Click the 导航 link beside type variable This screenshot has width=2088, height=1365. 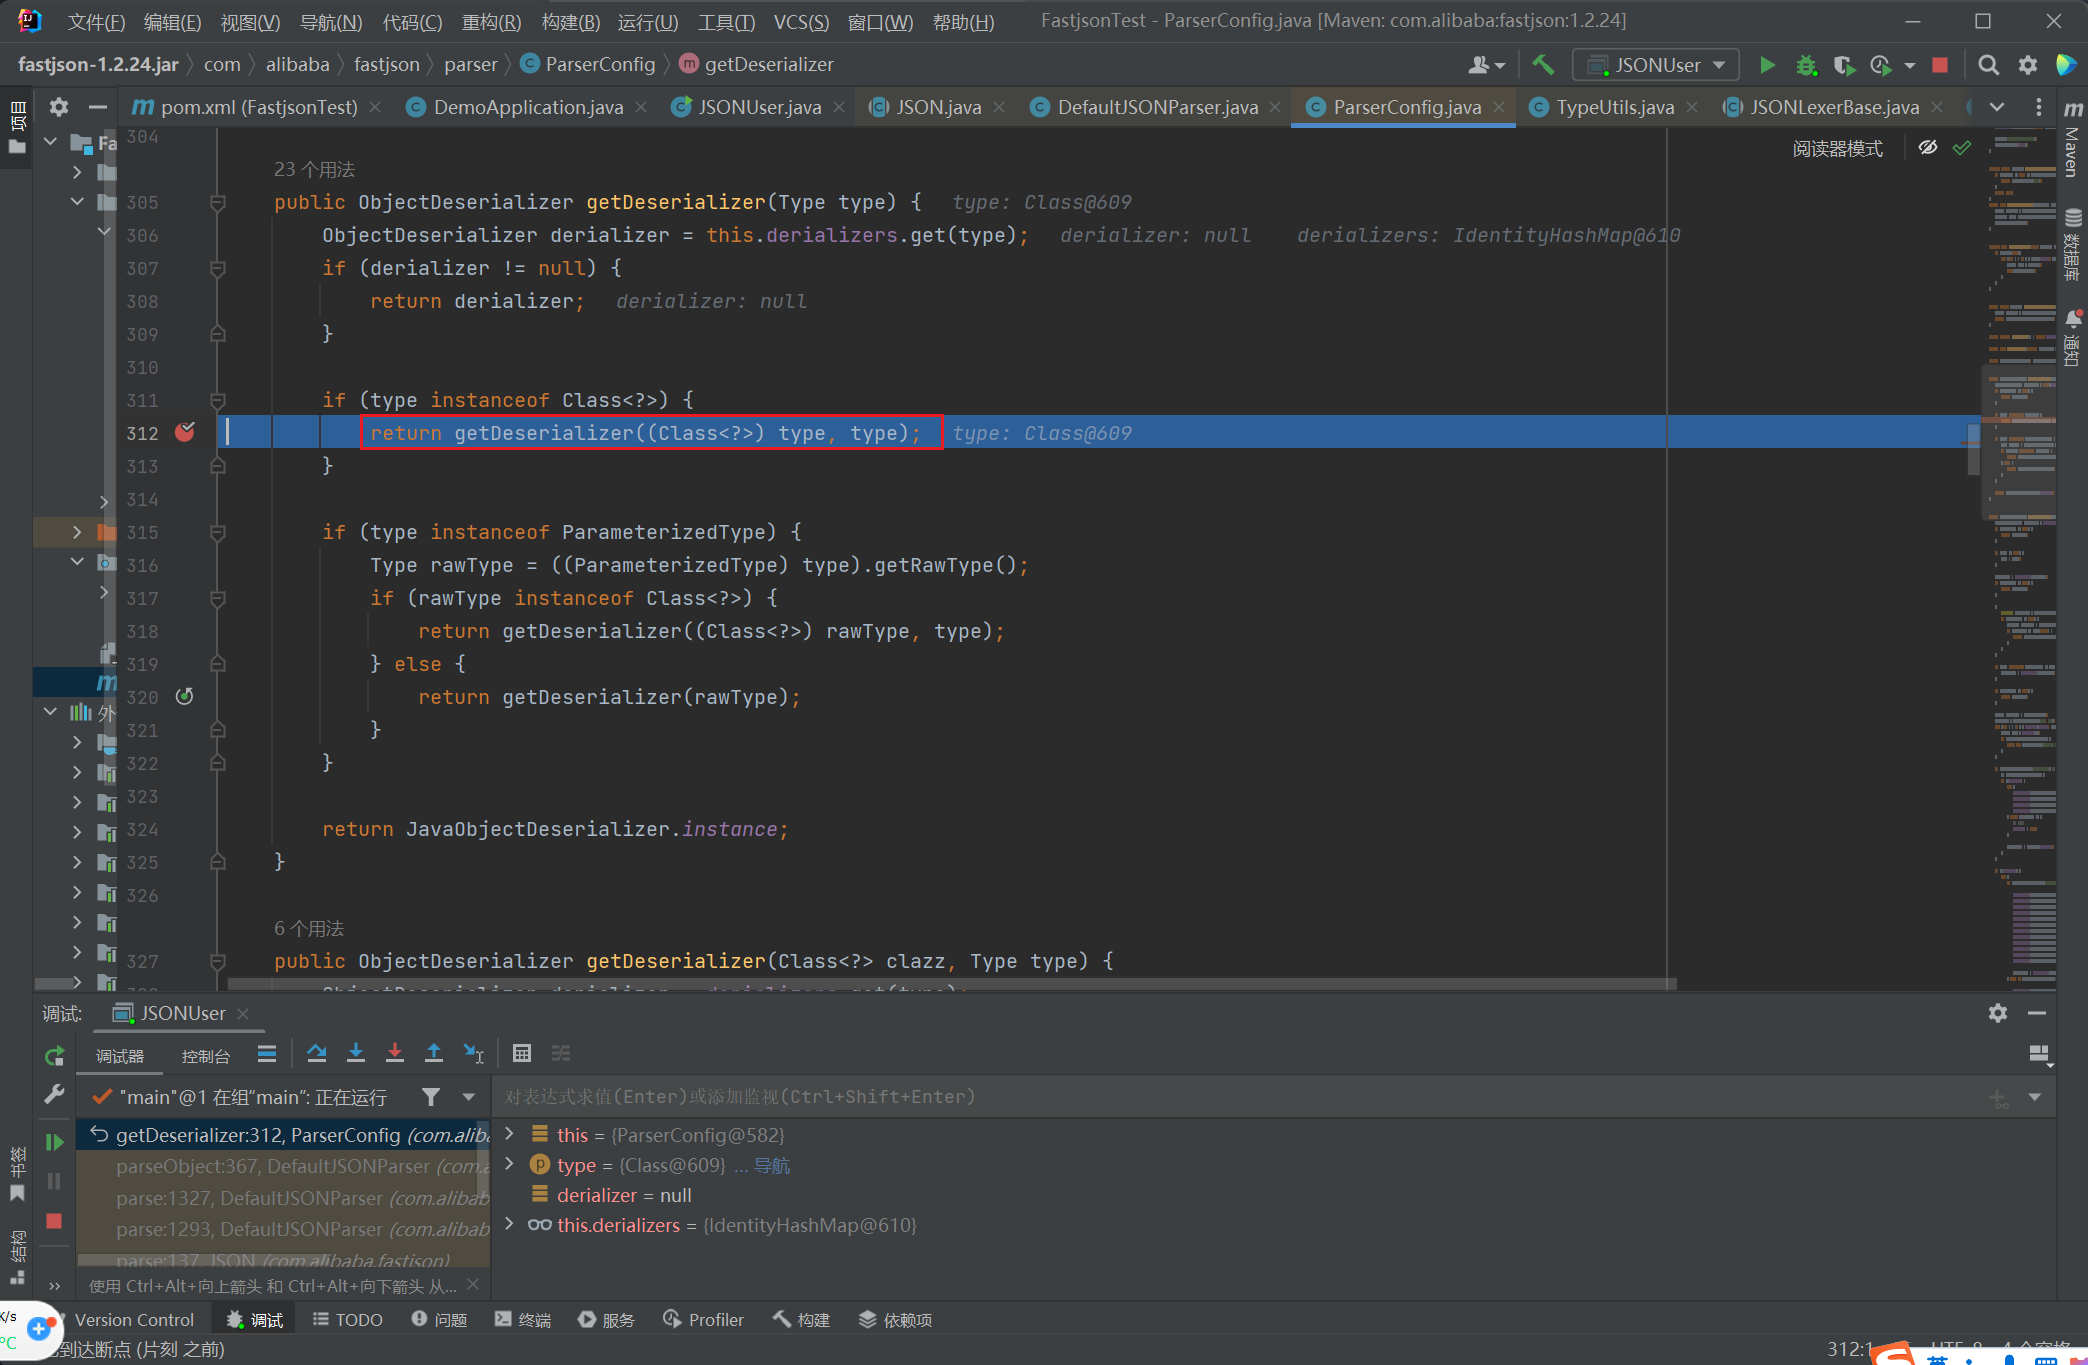coord(771,1165)
